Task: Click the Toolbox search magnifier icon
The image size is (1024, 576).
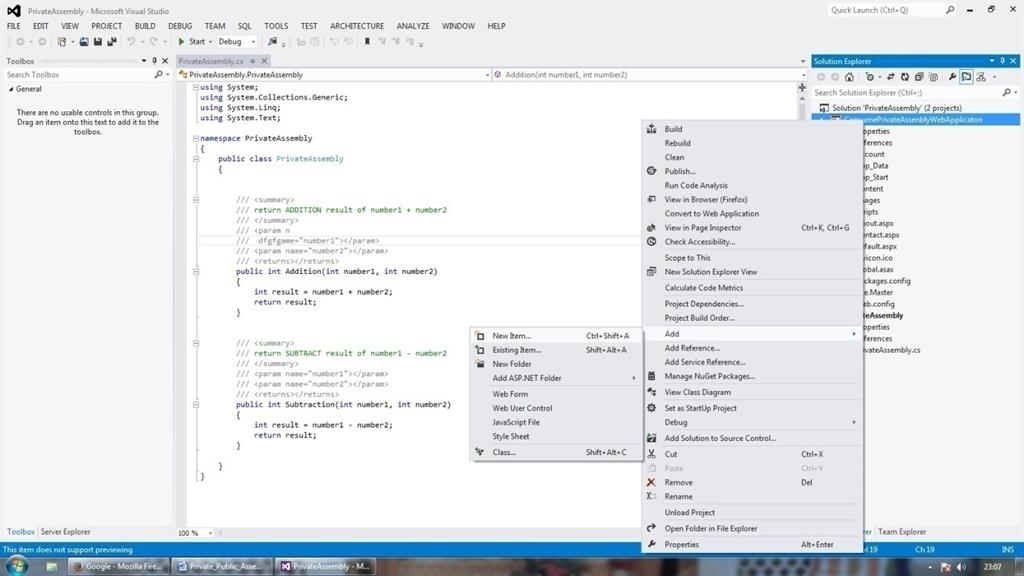Action: click(158, 75)
